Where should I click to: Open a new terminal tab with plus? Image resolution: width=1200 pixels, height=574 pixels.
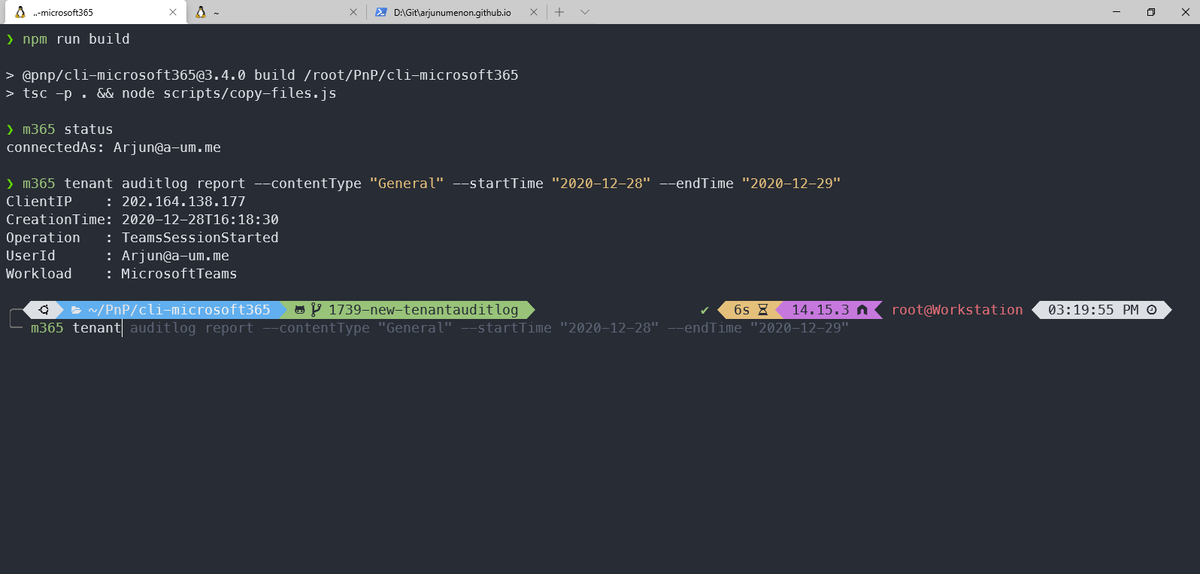(559, 12)
